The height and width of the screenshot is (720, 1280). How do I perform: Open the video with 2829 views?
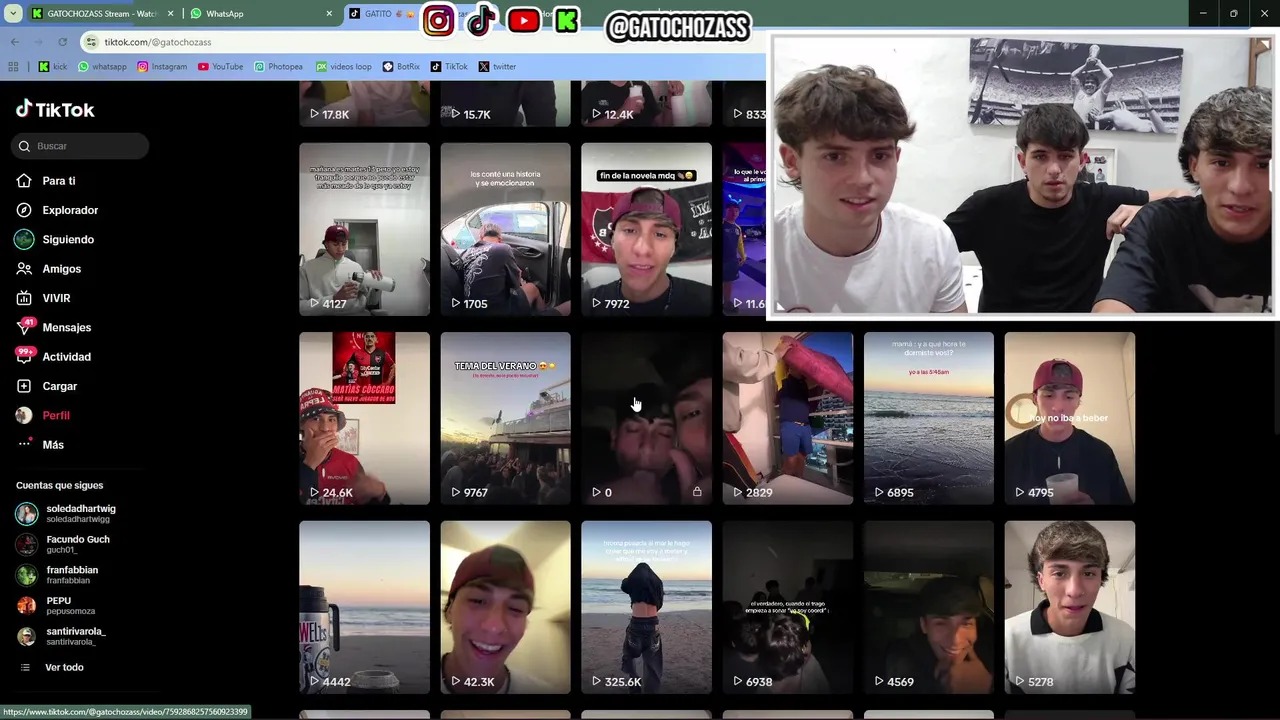tap(788, 418)
